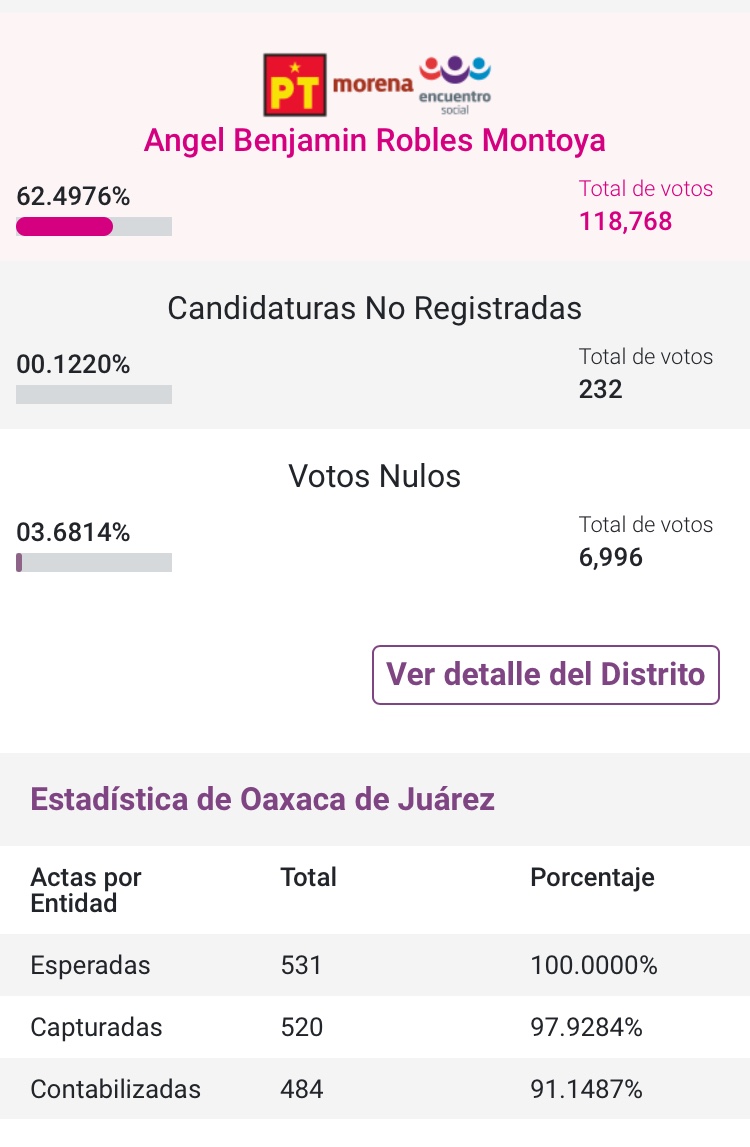Click the Candidaturas No Registradas progress bar
The image size is (750, 1147).
coord(94,395)
